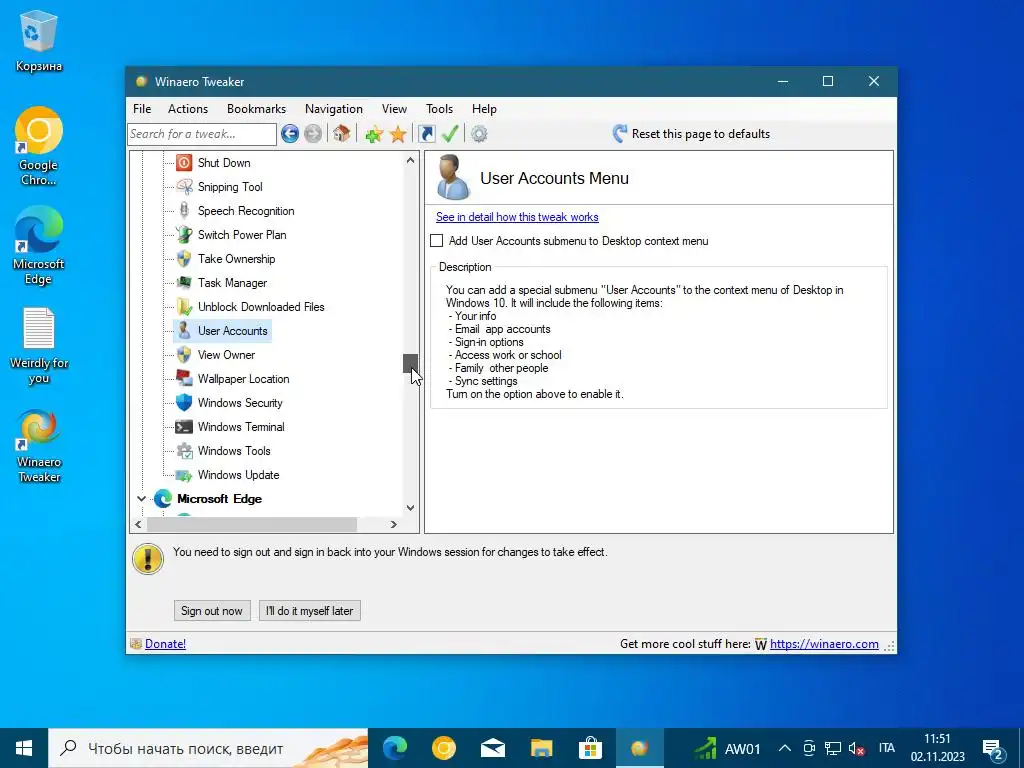
Task: Click the Windows Update tree icon
Action: (x=184, y=475)
